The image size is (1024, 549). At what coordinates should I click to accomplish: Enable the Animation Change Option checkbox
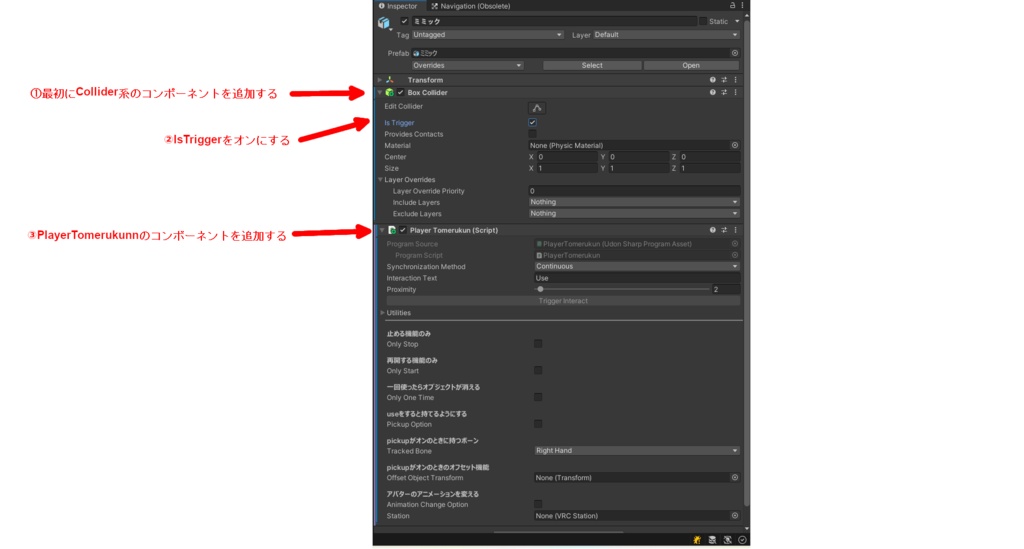pyautogui.click(x=538, y=505)
